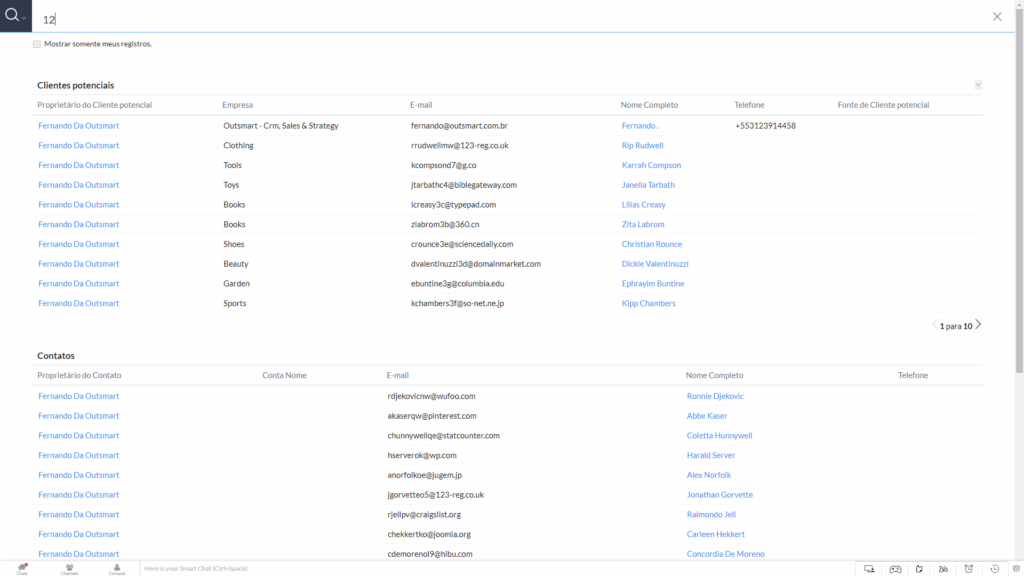Open contact Coletta Hunnywell

point(719,436)
